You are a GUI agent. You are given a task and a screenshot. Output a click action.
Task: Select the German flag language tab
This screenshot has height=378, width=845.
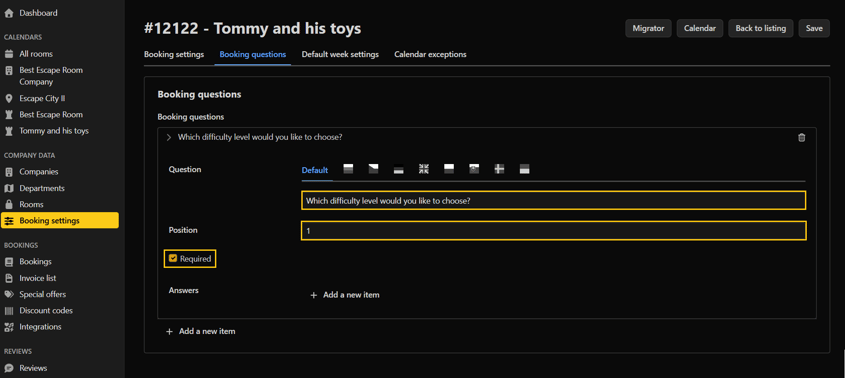coord(399,169)
